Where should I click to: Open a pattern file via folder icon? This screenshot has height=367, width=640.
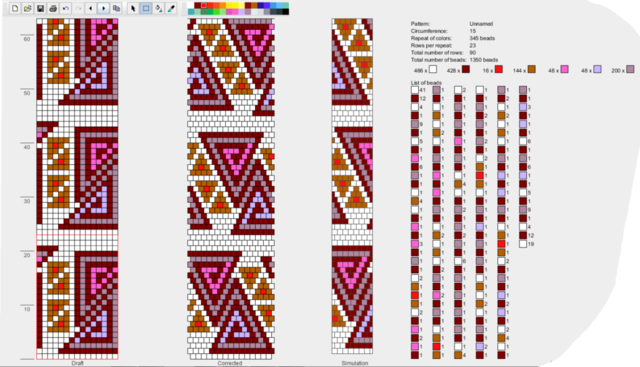28,8
